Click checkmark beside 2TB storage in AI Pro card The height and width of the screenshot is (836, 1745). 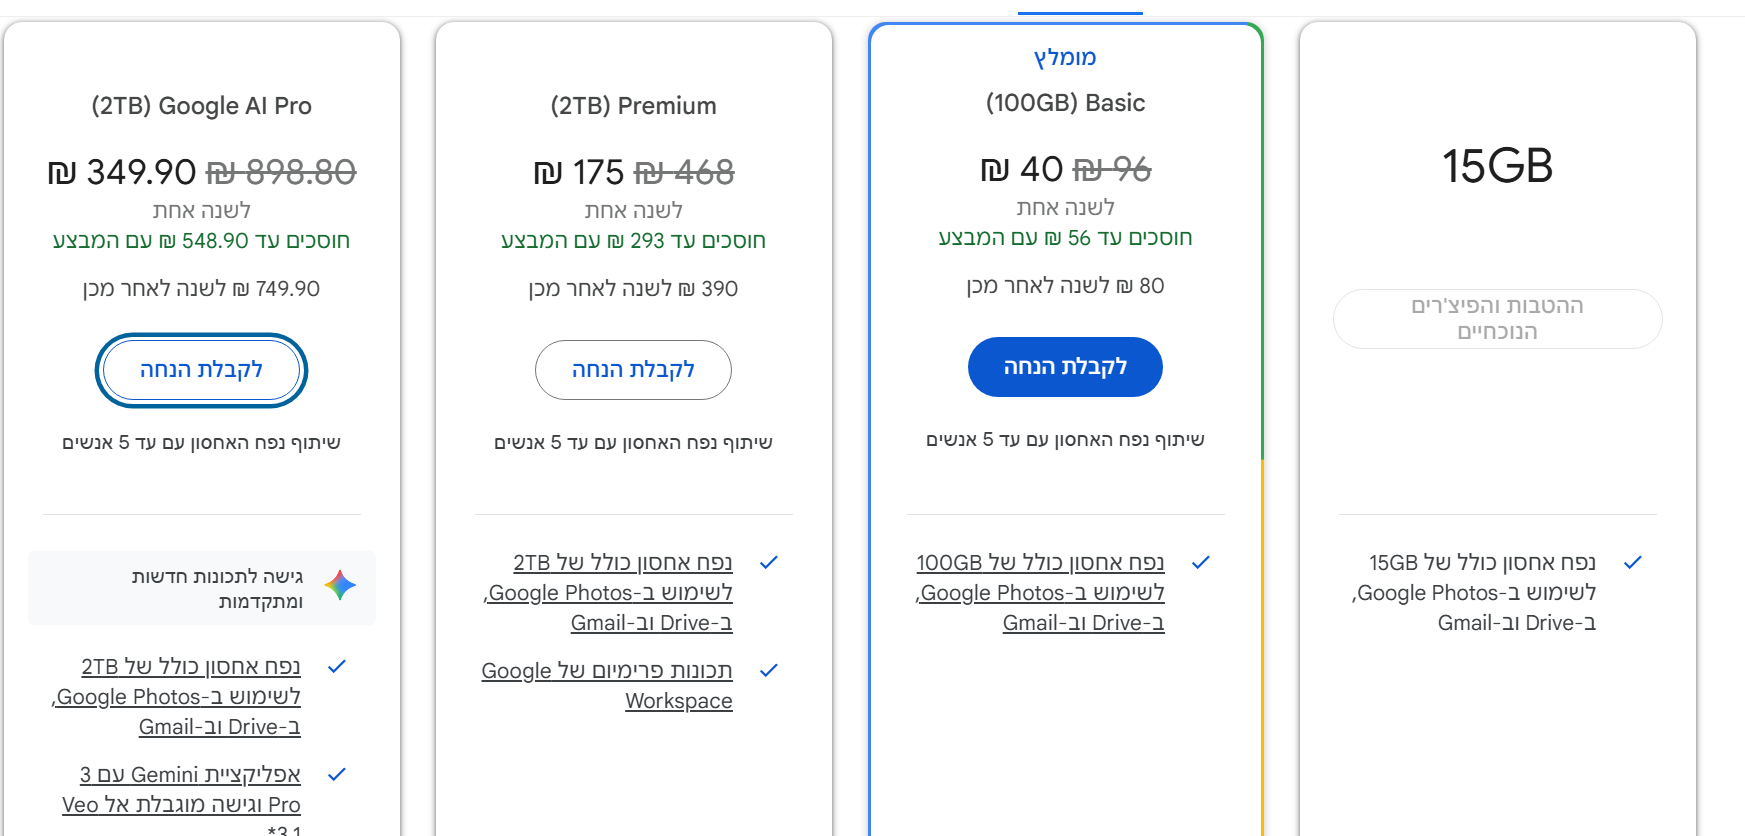[x=337, y=666]
